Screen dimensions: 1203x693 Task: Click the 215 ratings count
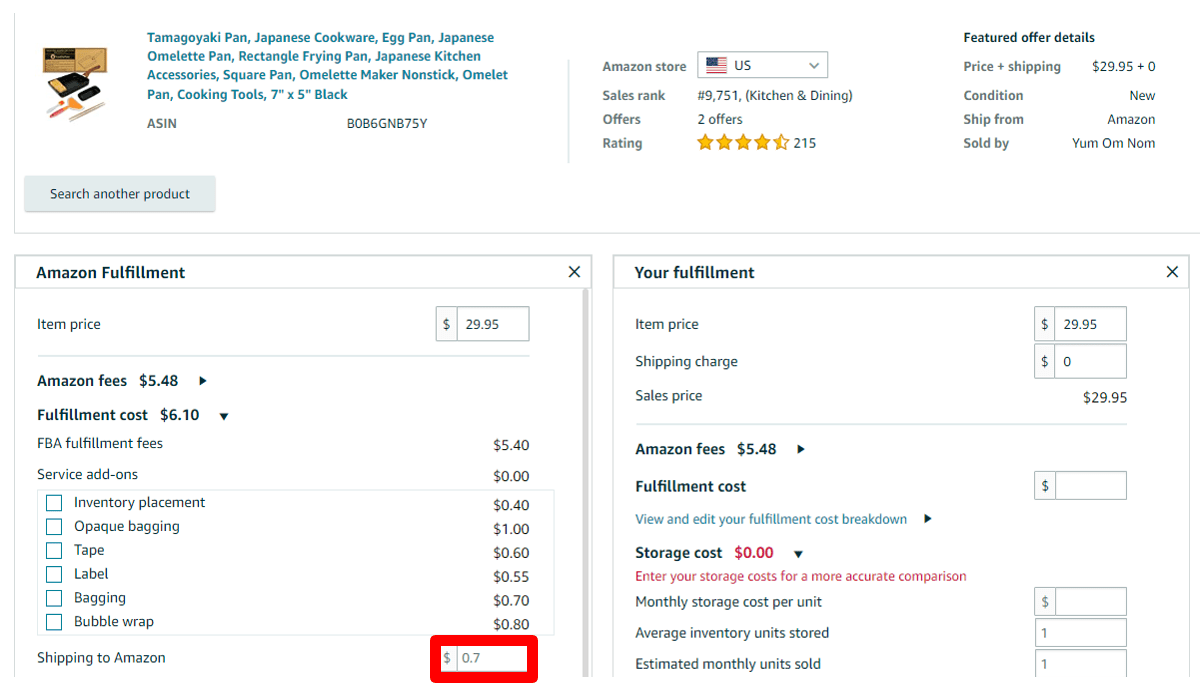805,143
